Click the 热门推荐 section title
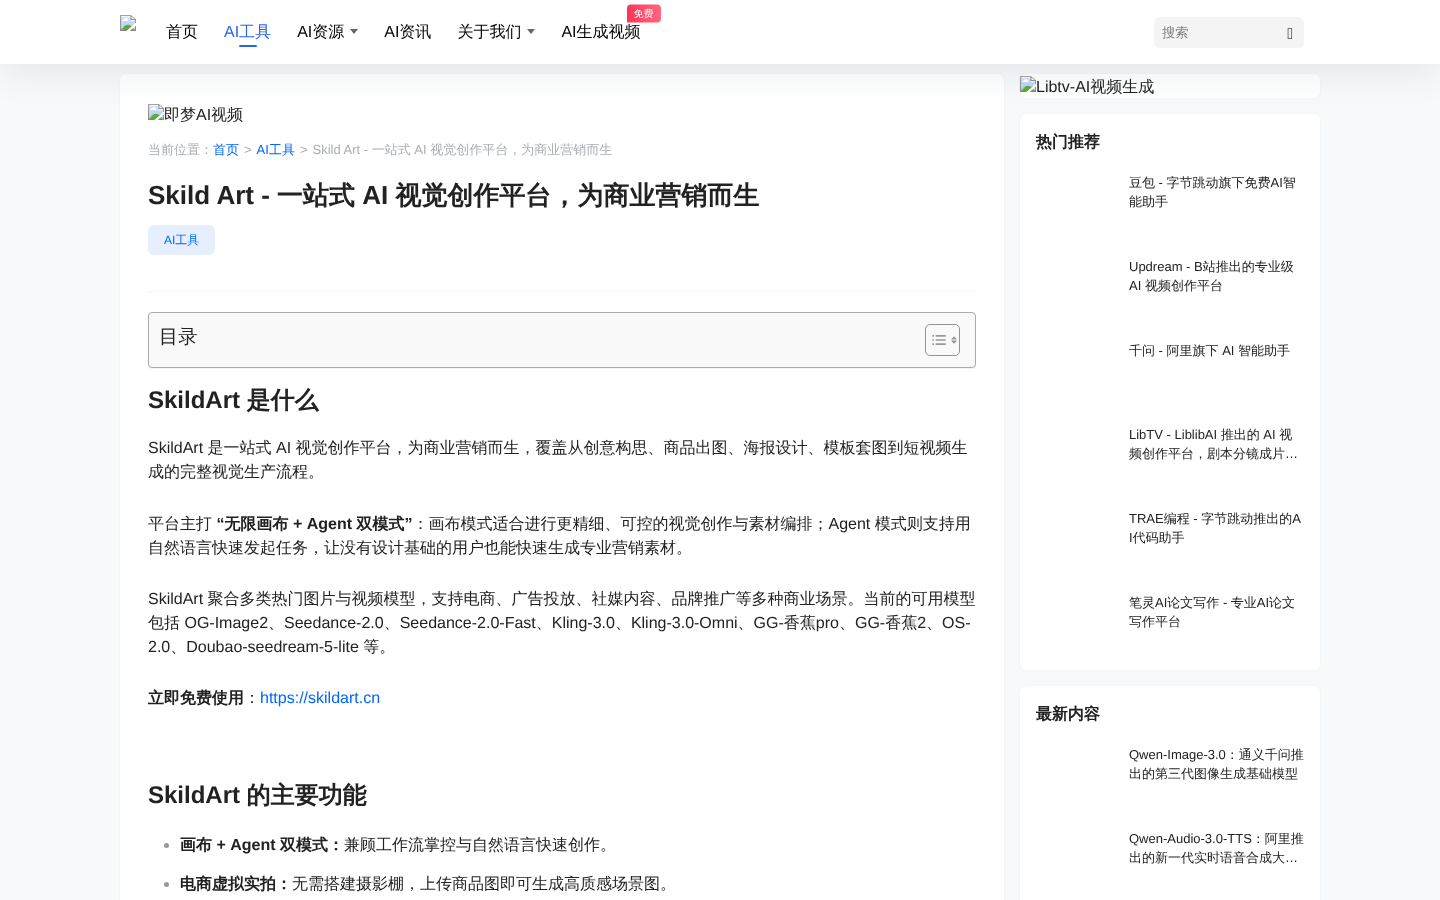Screen dimensions: 1440x900 coord(1067,142)
